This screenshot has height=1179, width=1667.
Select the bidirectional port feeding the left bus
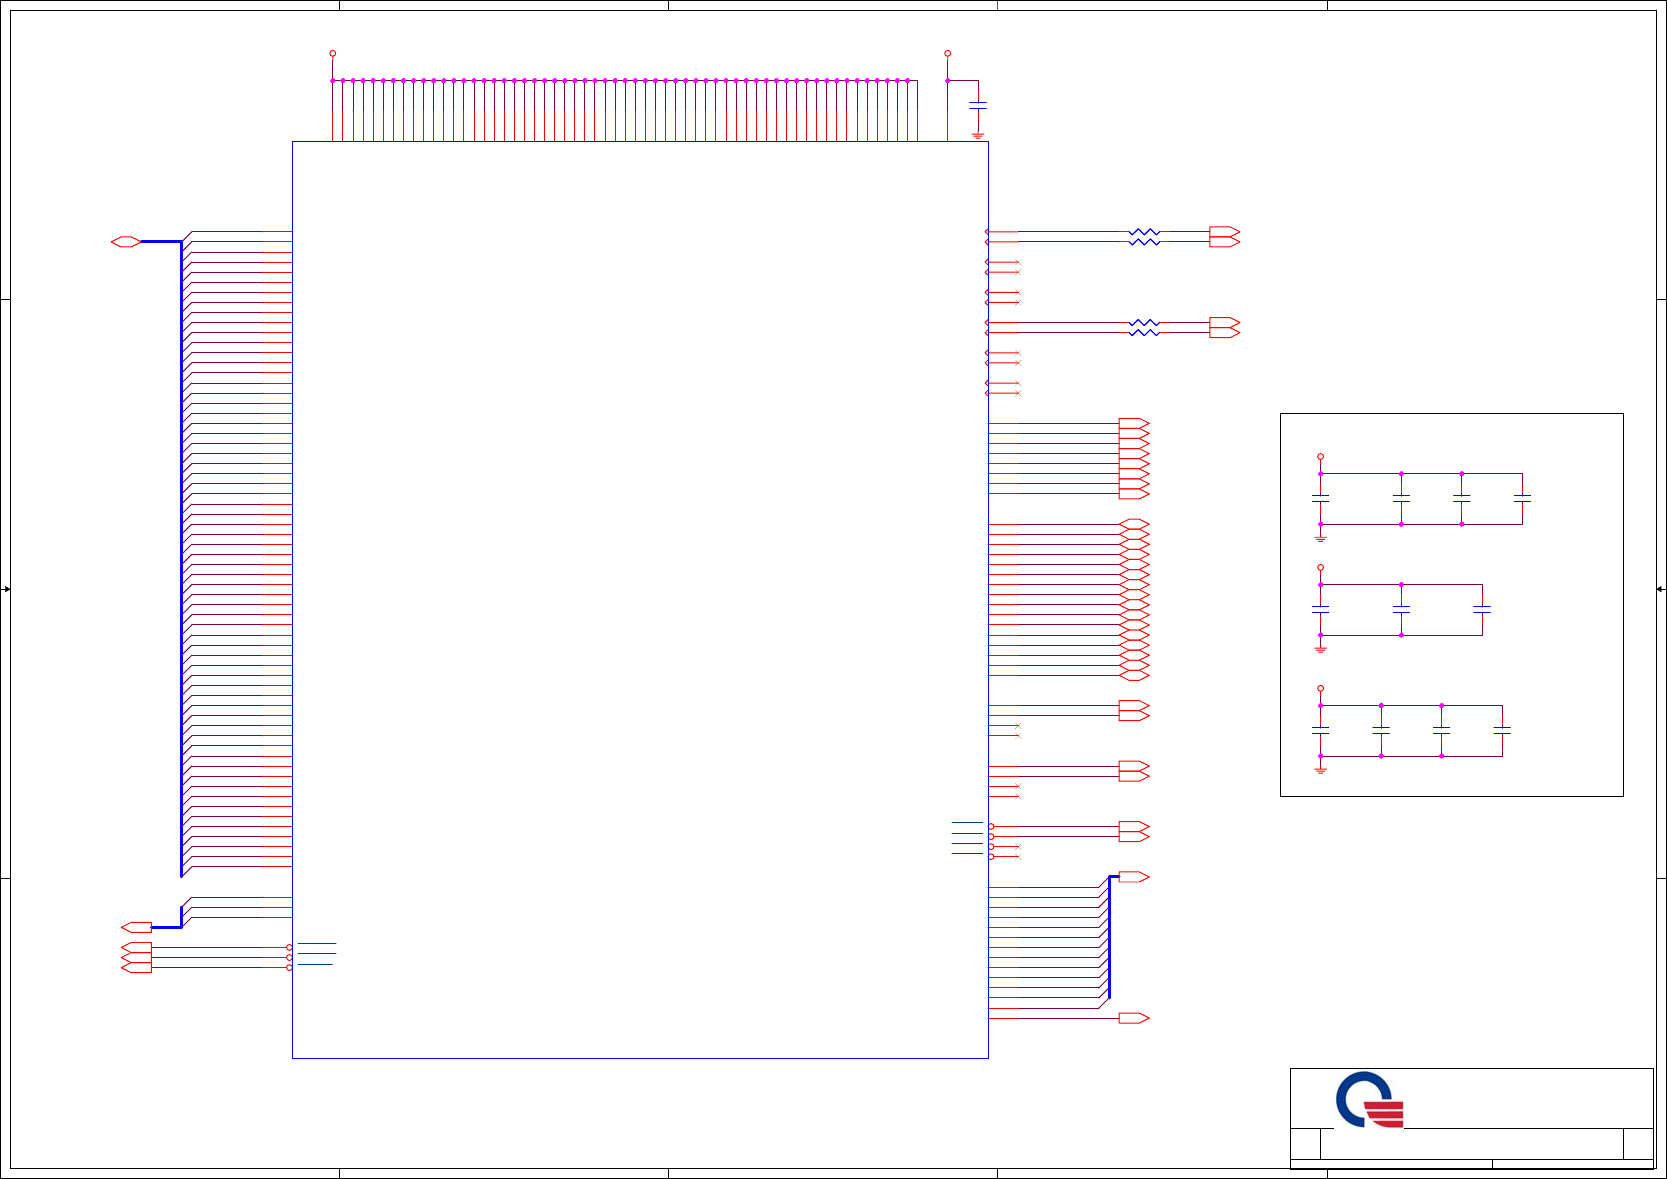click(x=126, y=241)
